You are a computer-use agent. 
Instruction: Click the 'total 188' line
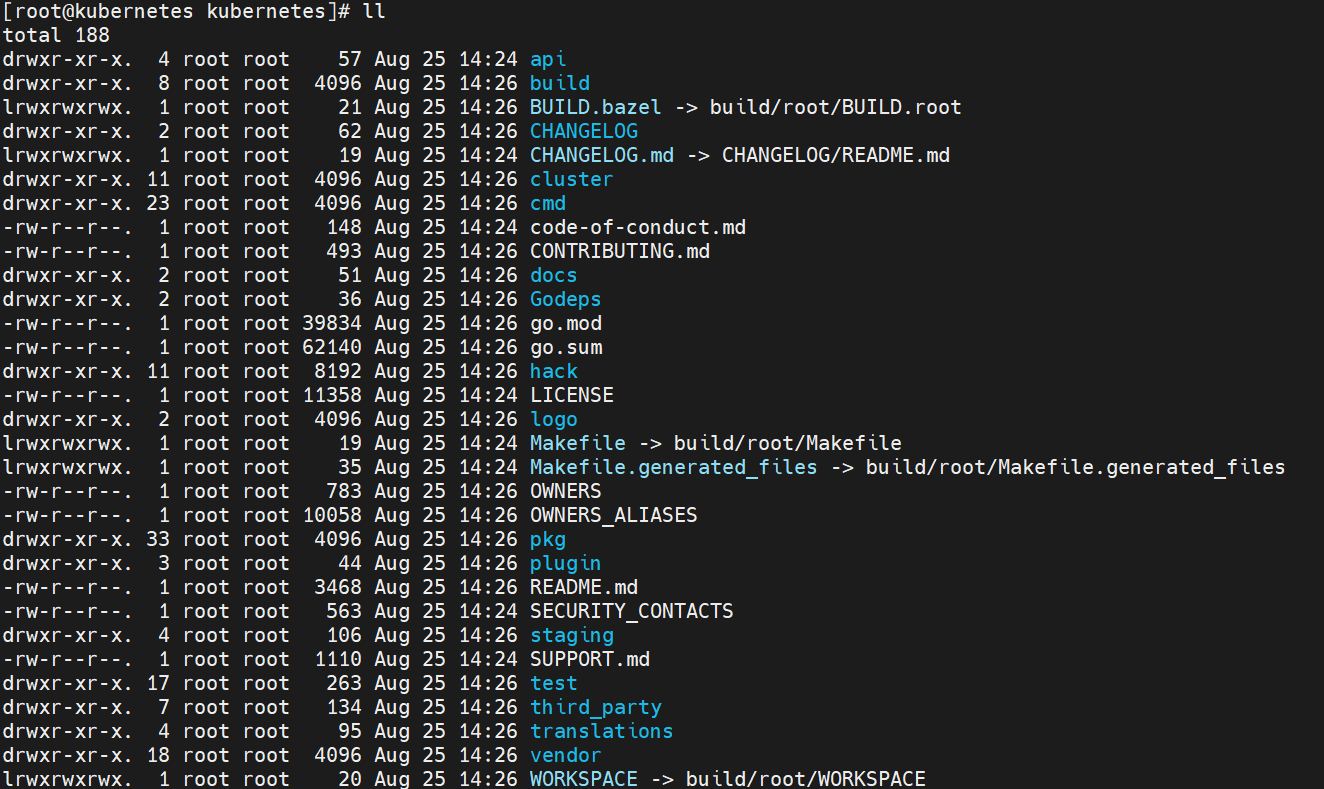(56, 35)
